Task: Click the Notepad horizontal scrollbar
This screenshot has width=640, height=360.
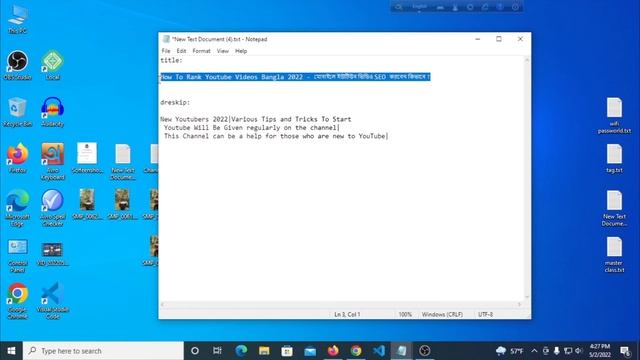Action: coord(341,304)
